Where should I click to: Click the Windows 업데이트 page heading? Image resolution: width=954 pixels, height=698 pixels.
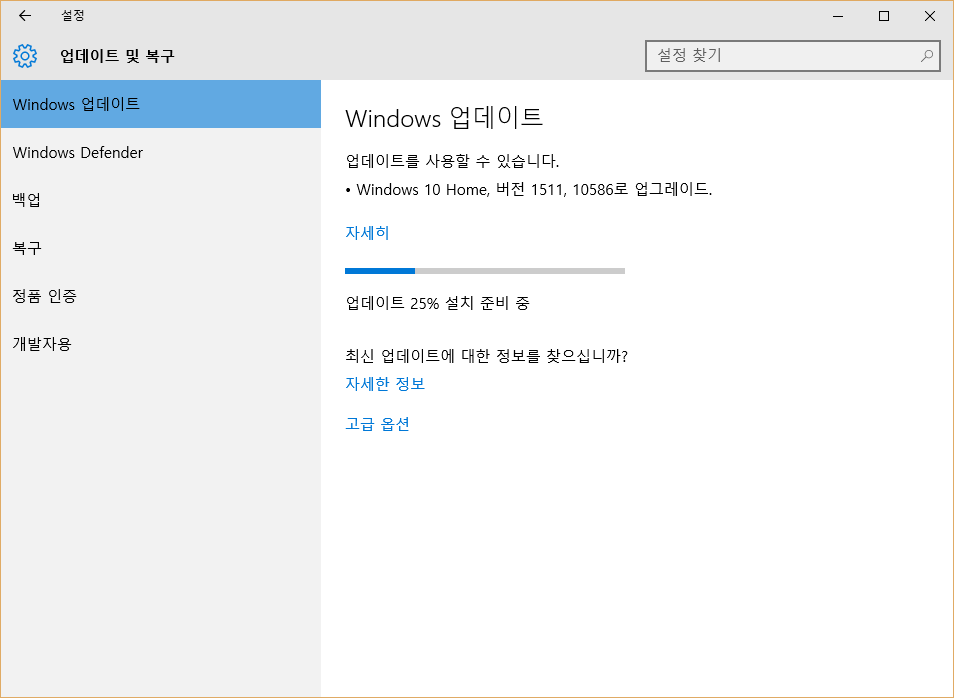click(444, 117)
